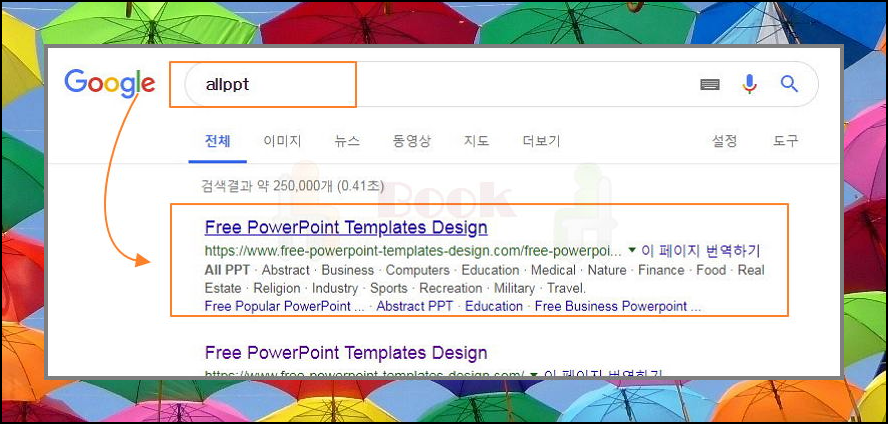Switch to the 동영상 tab
Image resolution: width=888 pixels, height=424 pixels.
coord(412,141)
